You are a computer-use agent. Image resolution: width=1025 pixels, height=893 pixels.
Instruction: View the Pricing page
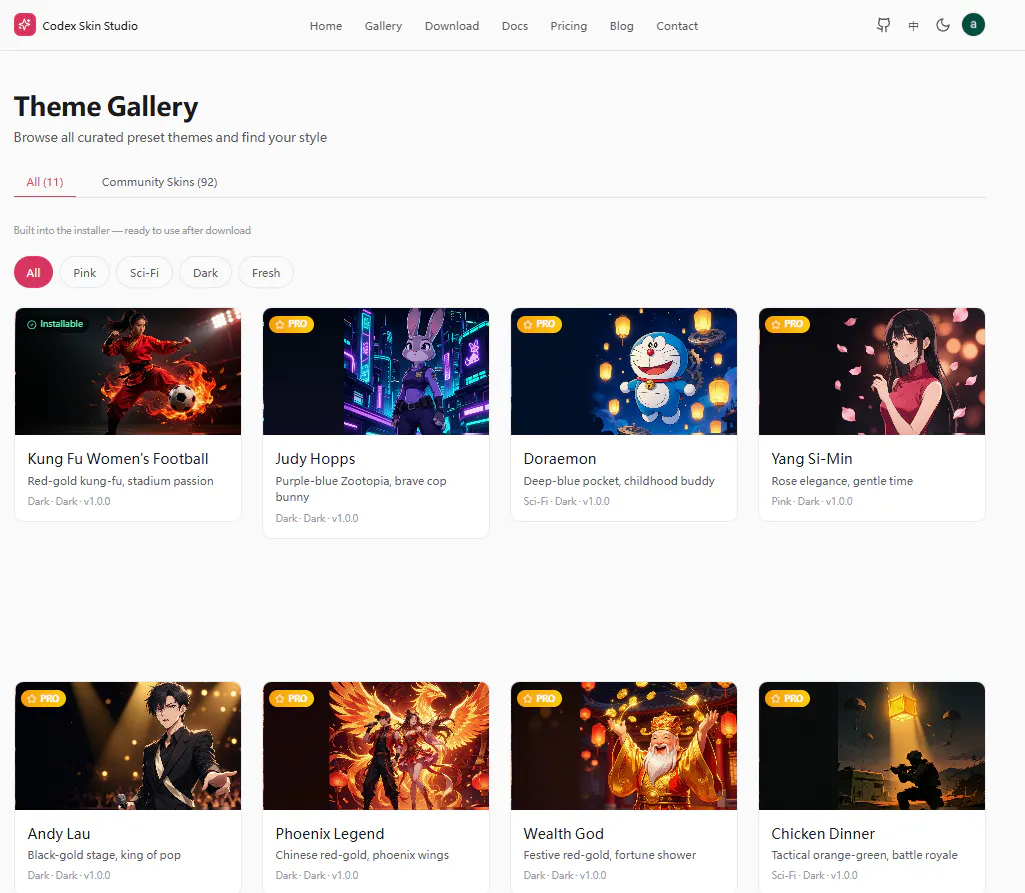point(568,25)
